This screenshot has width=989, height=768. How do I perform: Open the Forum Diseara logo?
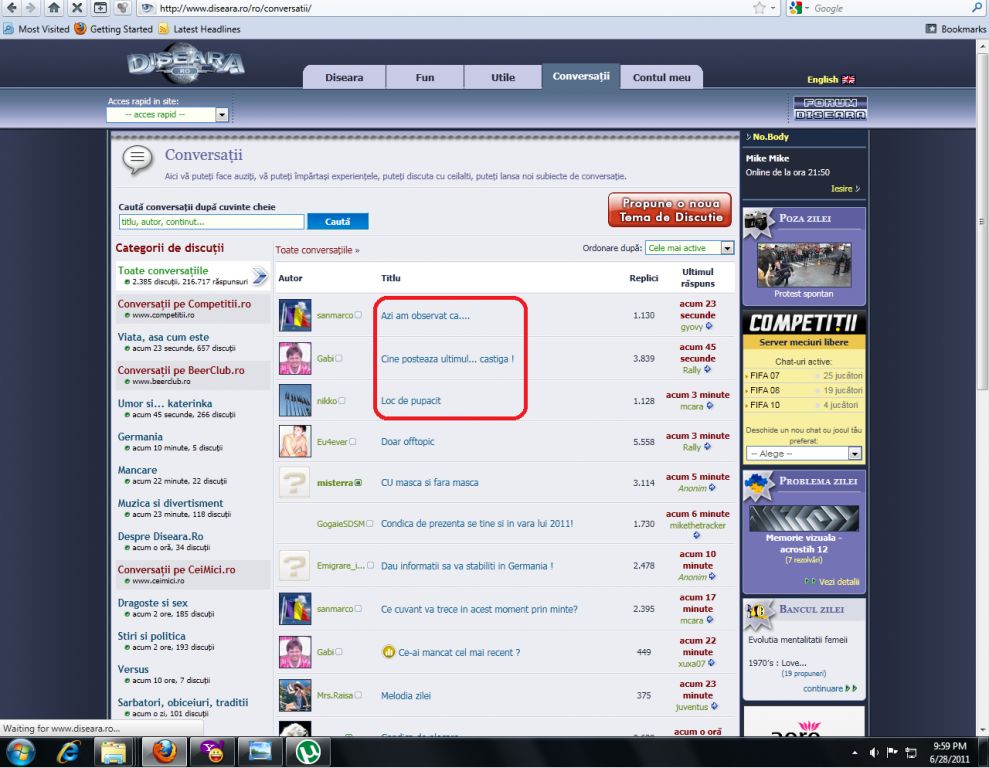coord(830,108)
